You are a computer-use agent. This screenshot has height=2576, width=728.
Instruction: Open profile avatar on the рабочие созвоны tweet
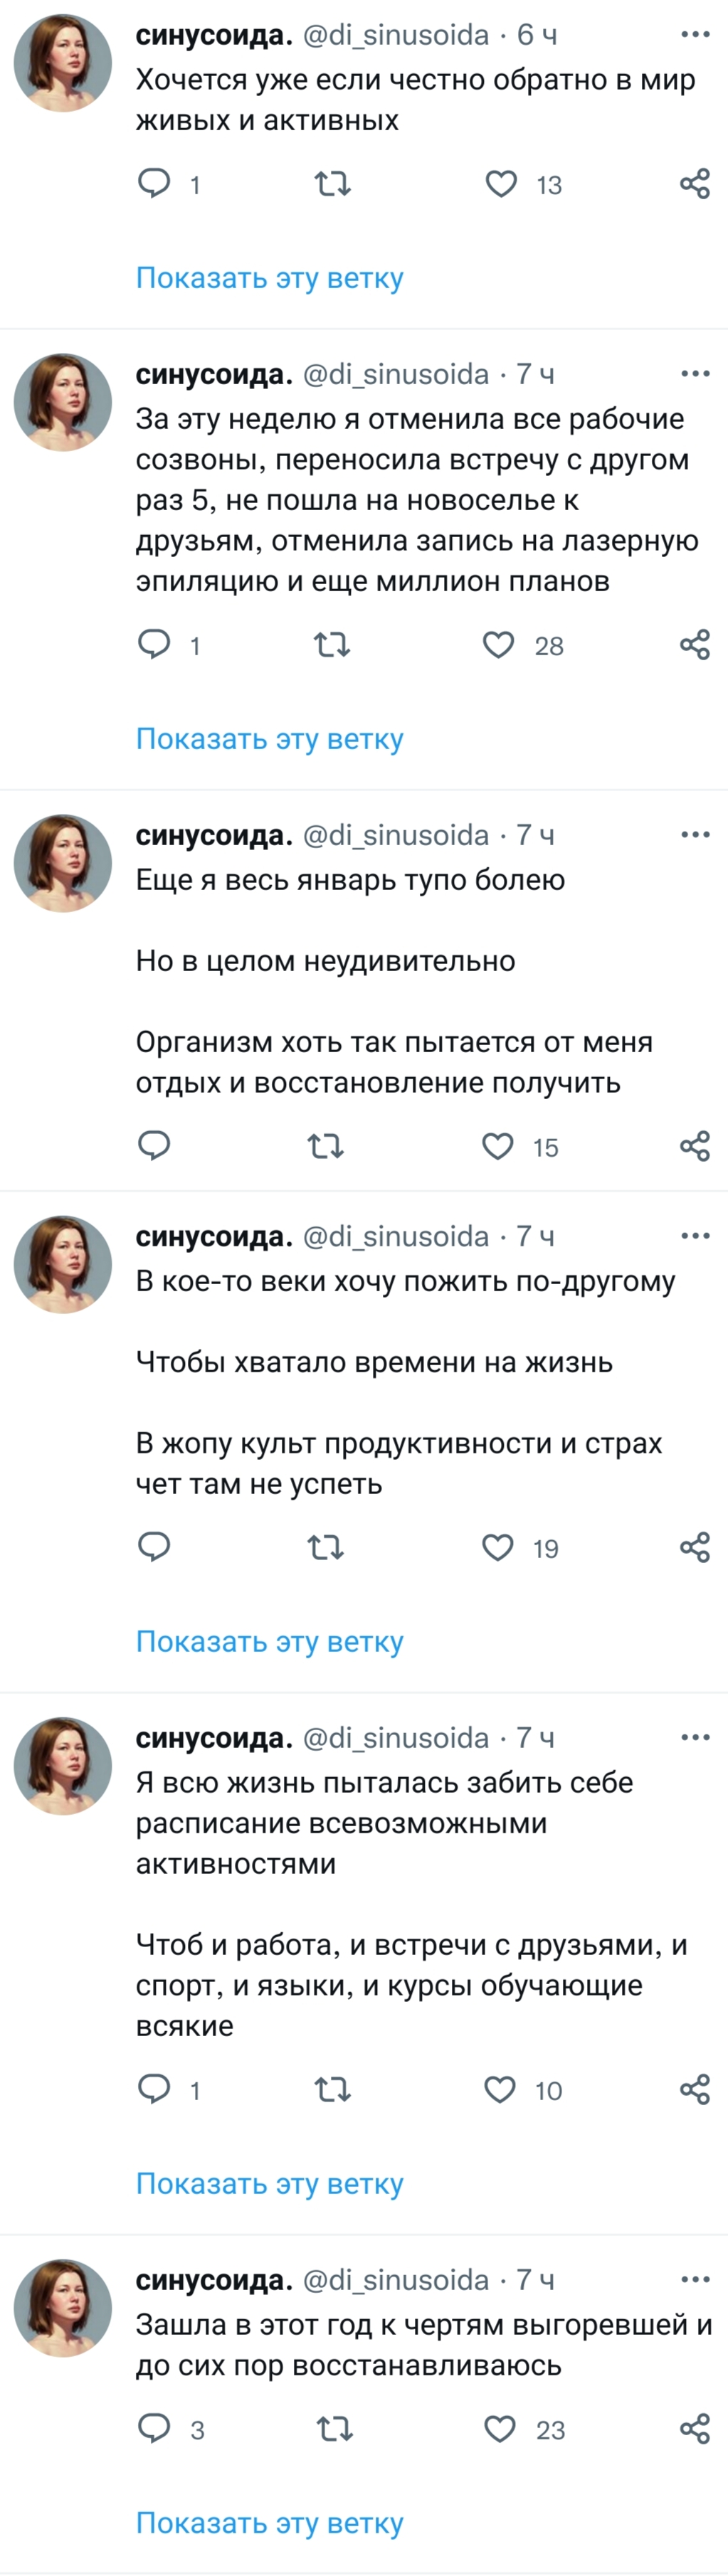click(x=63, y=402)
